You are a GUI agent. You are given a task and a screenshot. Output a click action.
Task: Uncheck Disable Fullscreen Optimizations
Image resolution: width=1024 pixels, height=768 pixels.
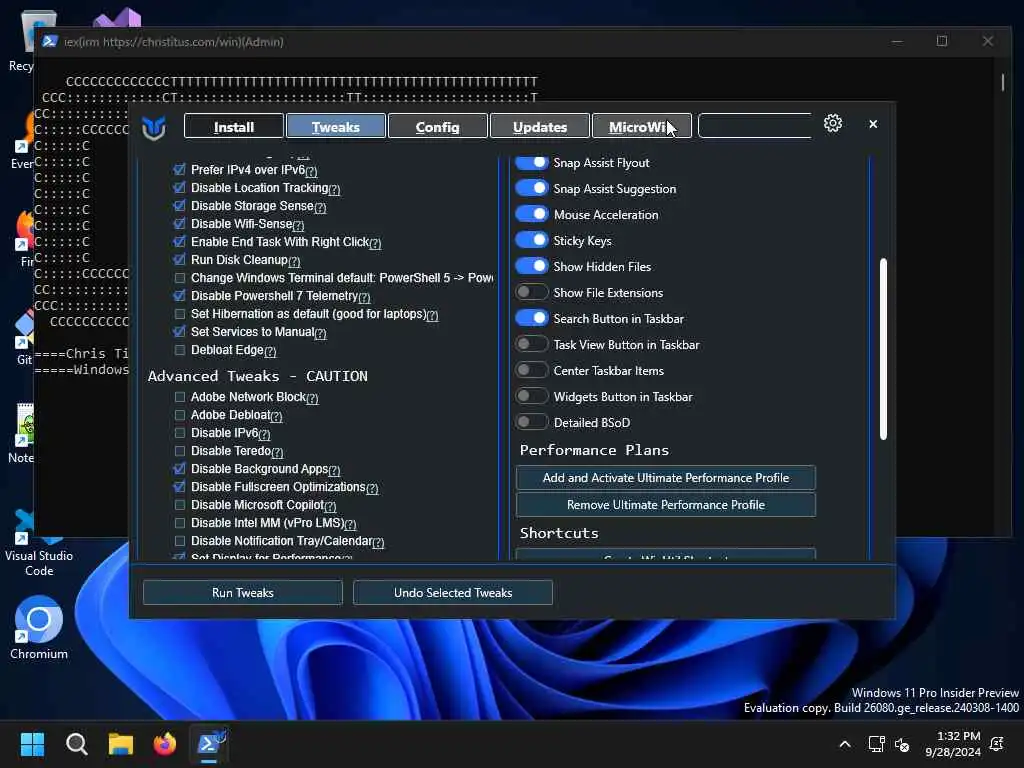pos(180,487)
